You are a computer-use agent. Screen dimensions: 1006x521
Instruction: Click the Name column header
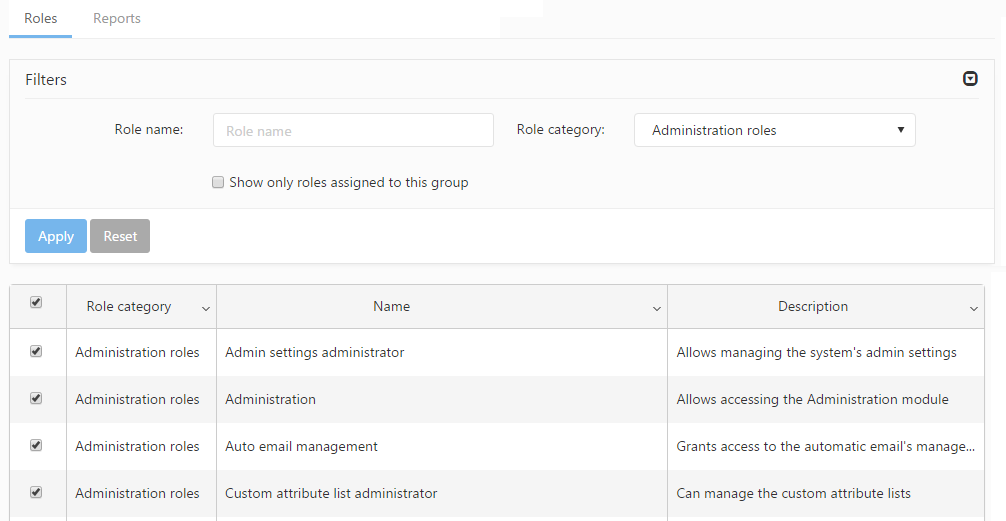(x=391, y=307)
